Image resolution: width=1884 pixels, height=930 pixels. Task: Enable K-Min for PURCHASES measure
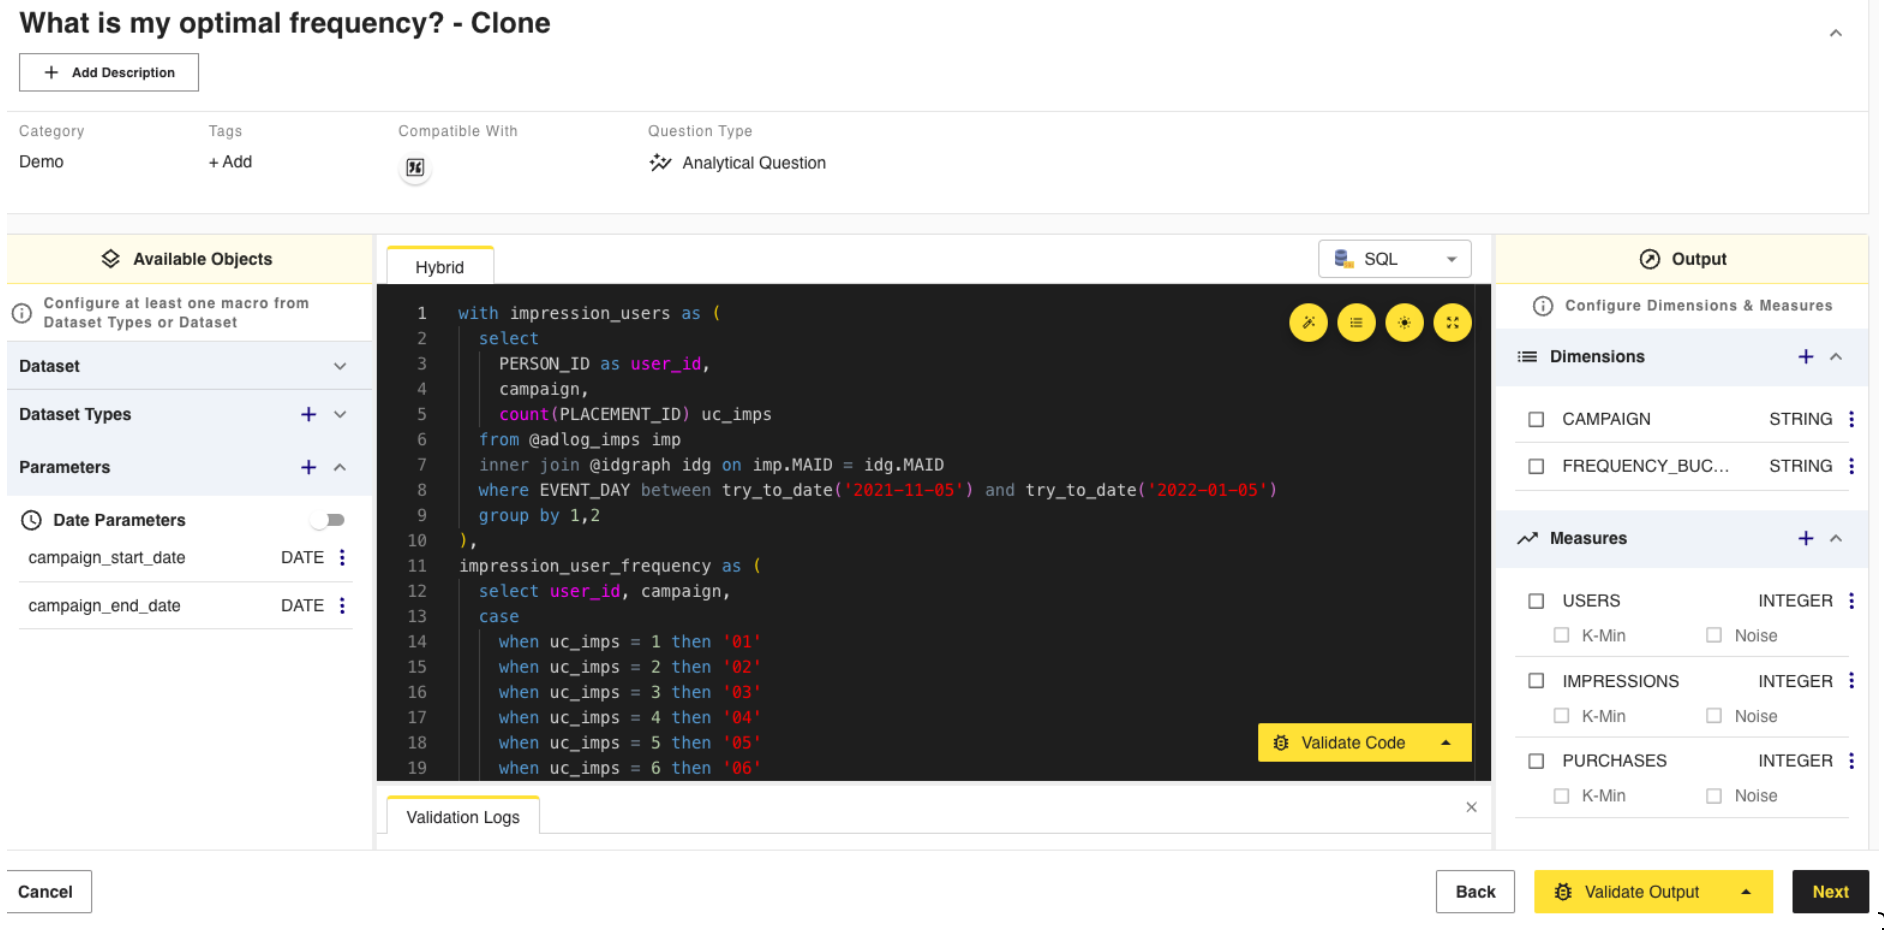pos(1561,795)
